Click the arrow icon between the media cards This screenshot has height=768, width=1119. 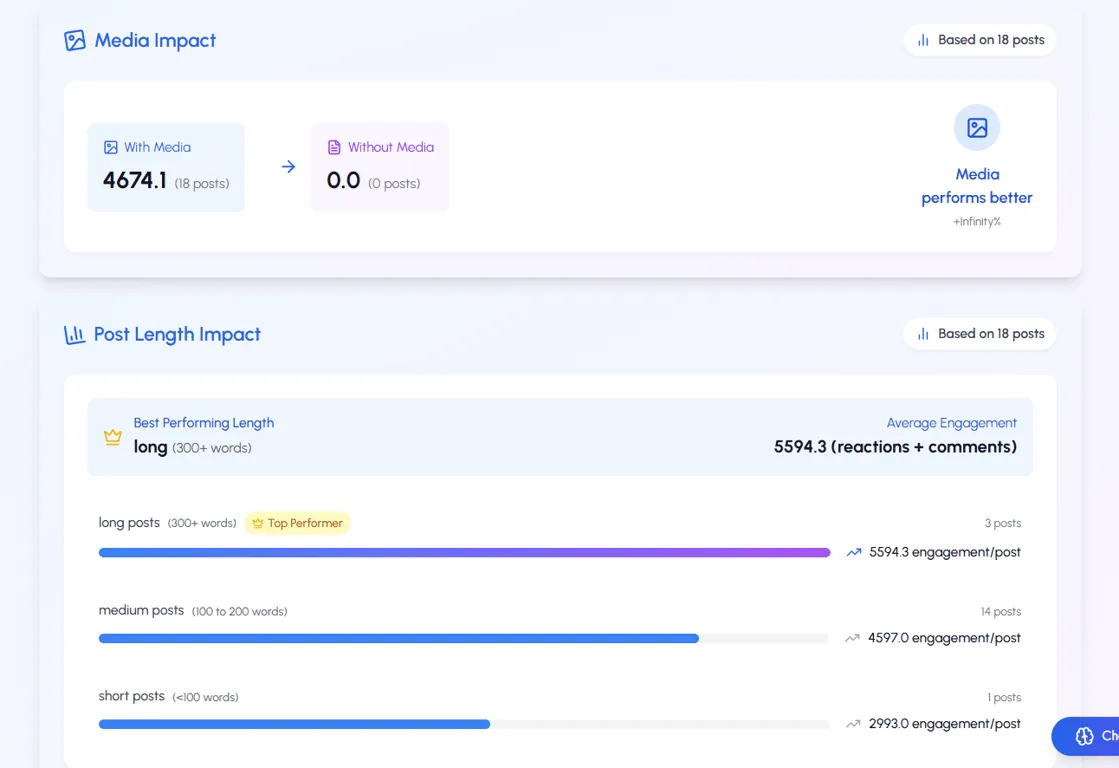[x=287, y=167]
